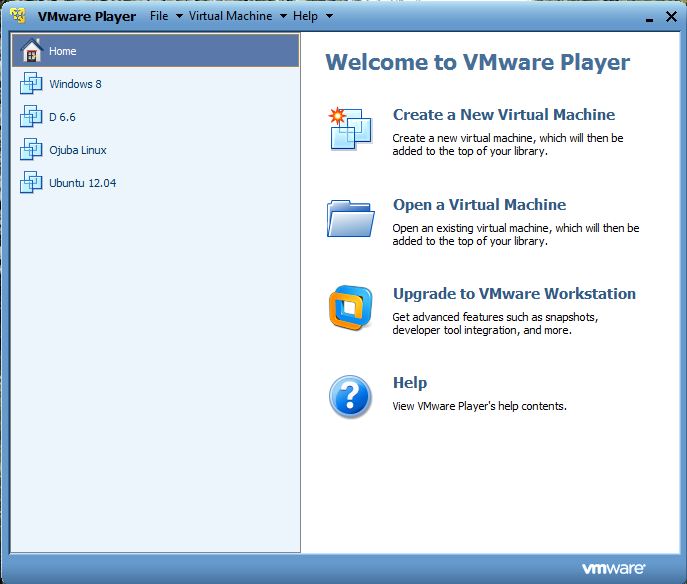Click the Create a New Virtual Machine link
This screenshot has height=584, width=687.
coord(504,114)
